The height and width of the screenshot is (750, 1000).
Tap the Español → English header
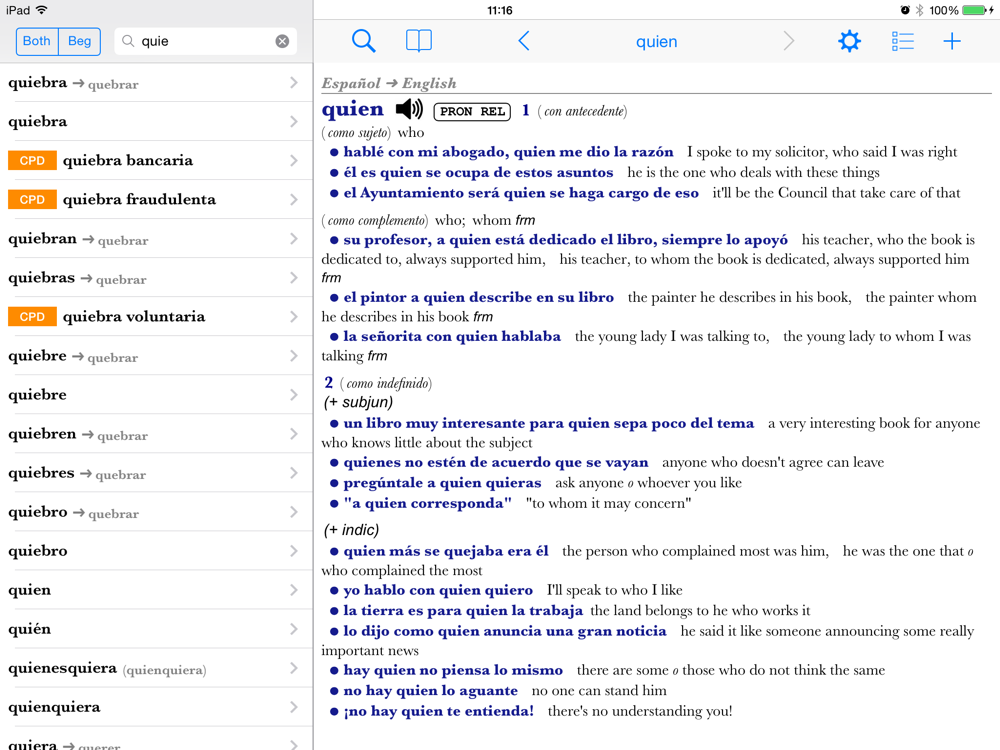point(389,84)
